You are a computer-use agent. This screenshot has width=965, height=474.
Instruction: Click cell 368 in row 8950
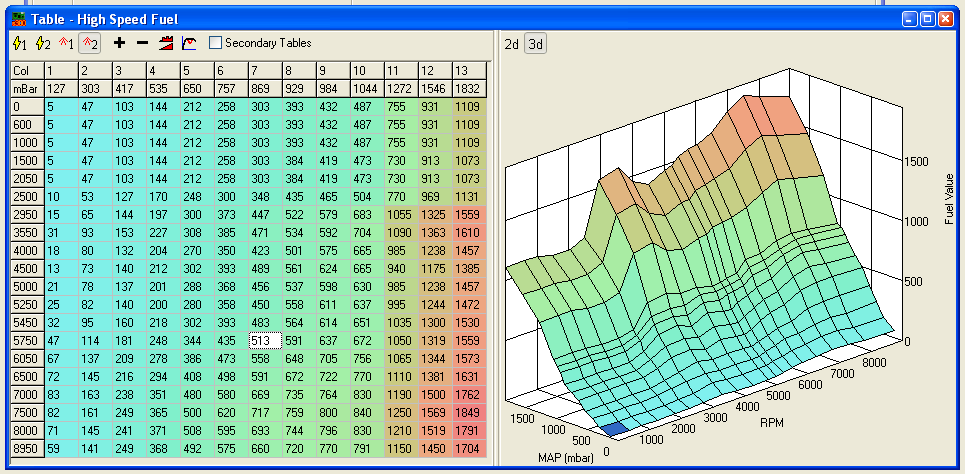click(164, 449)
